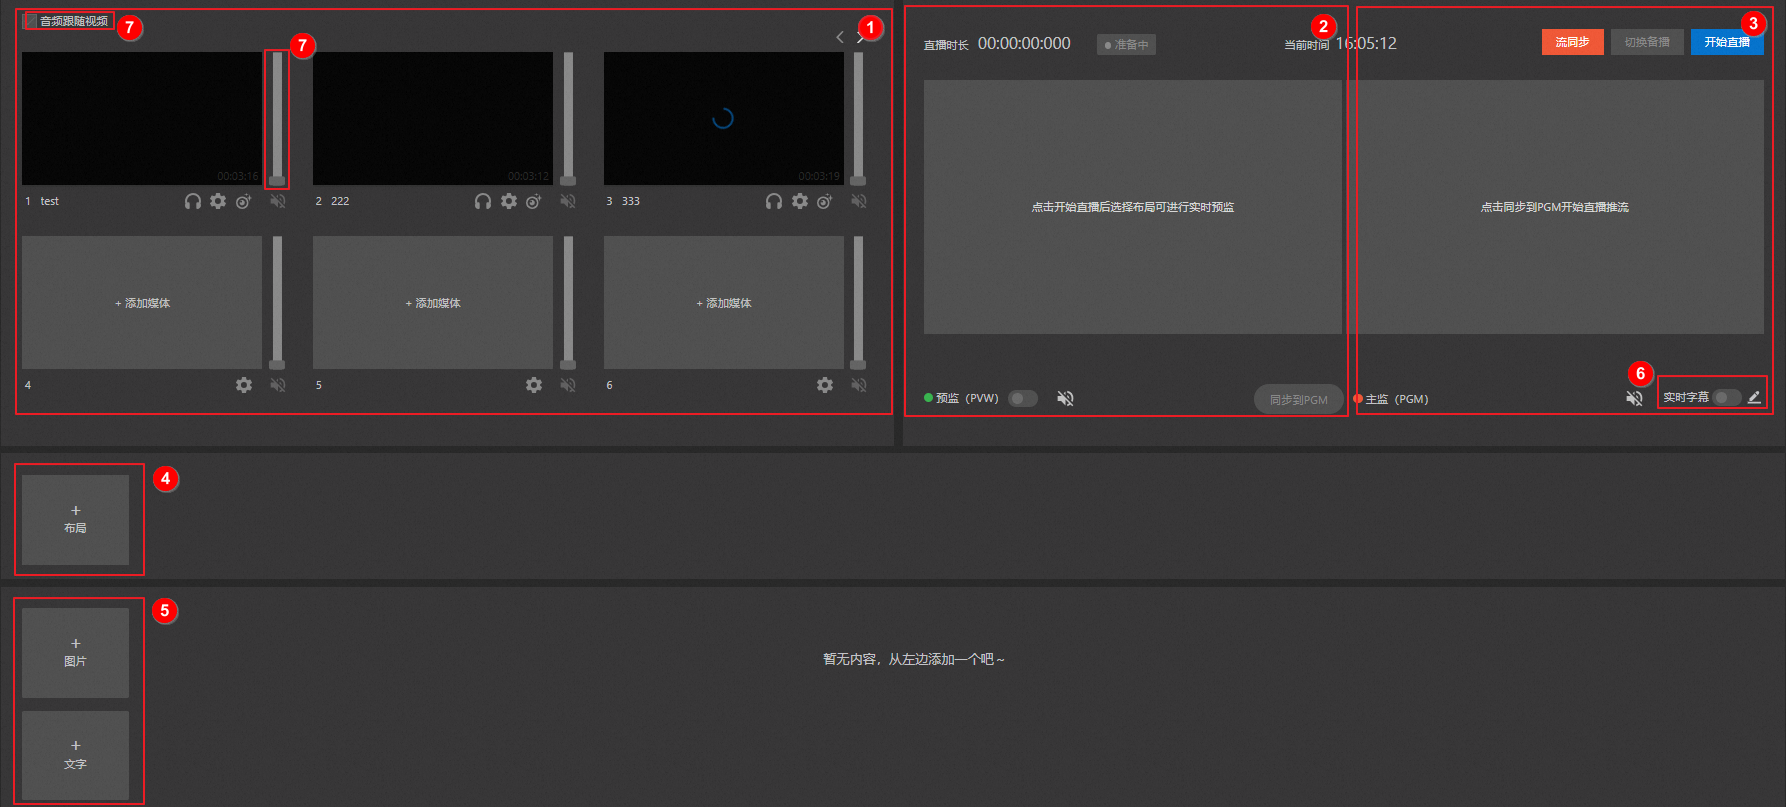The image size is (1786, 807).
Task: Add a new 图片 image component
Action: [x=76, y=653]
